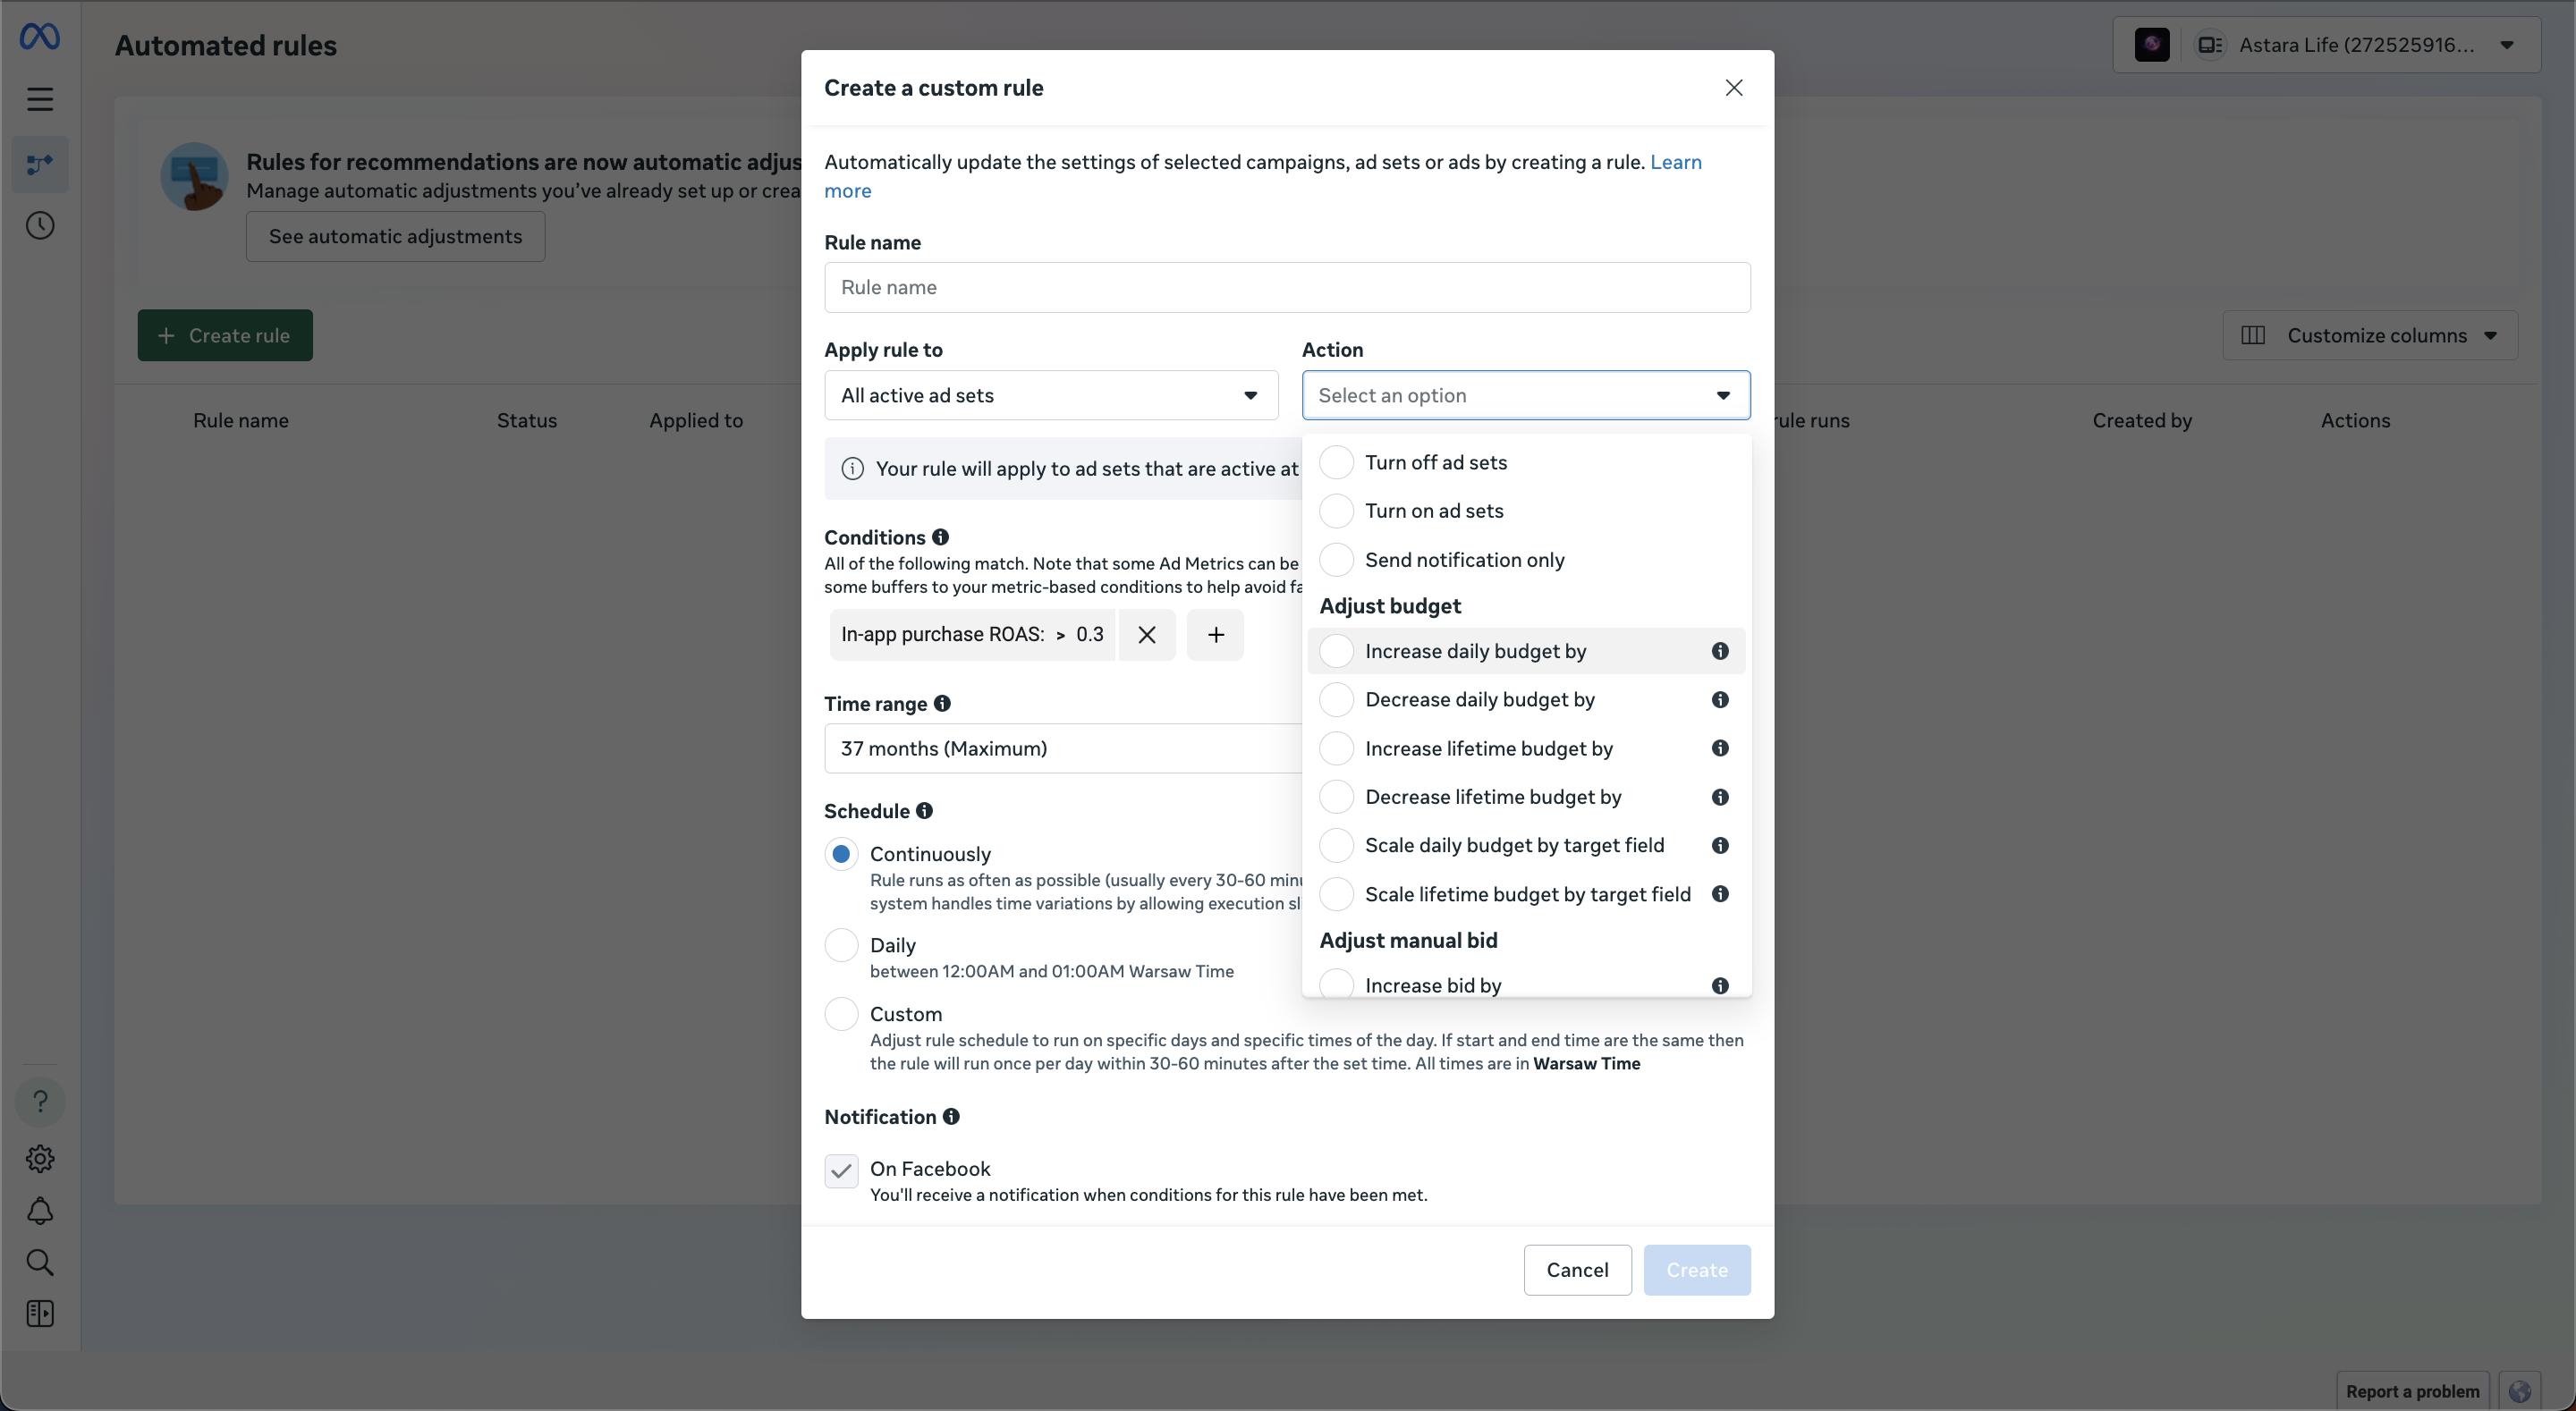The image size is (2576, 1411).
Task: Show notifications via the bell icon
Action: [x=40, y=1211]
